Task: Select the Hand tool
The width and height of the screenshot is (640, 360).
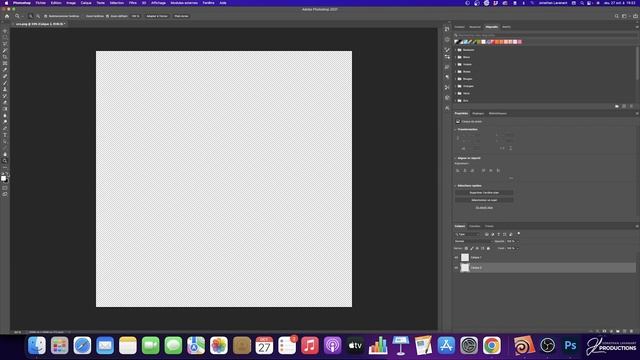Action: pos(5,154)
